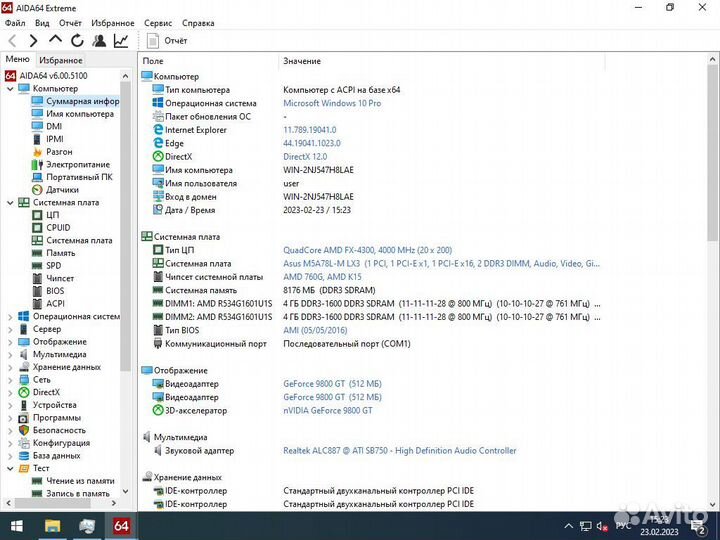The image size is (720, 540).
Task: Open the Сервис menu
Action: [x=158, y=23]
